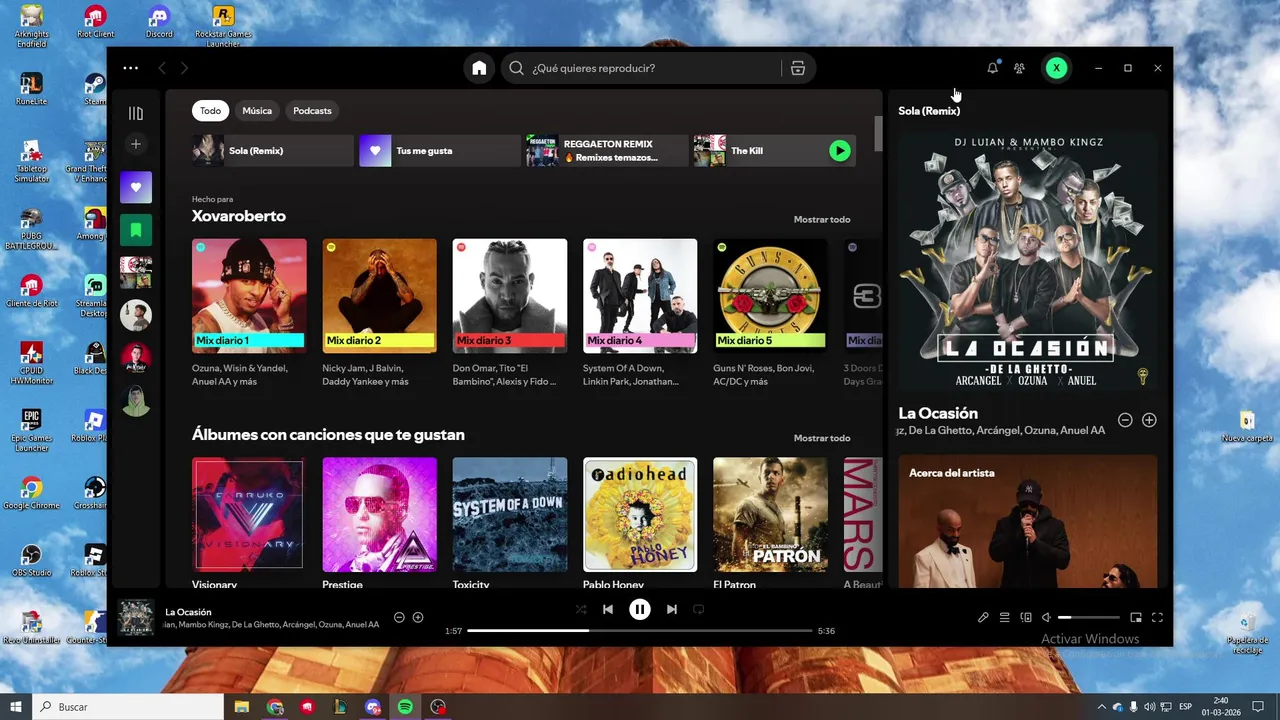Show hidden system tray icons chevron
This screenshot has width=1280, height=720.
pyautogui.click(x=1102, y=707)
